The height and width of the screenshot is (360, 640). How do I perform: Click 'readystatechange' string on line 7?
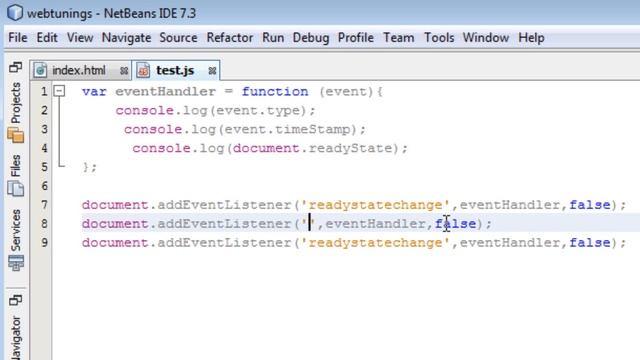click(375, 205)
